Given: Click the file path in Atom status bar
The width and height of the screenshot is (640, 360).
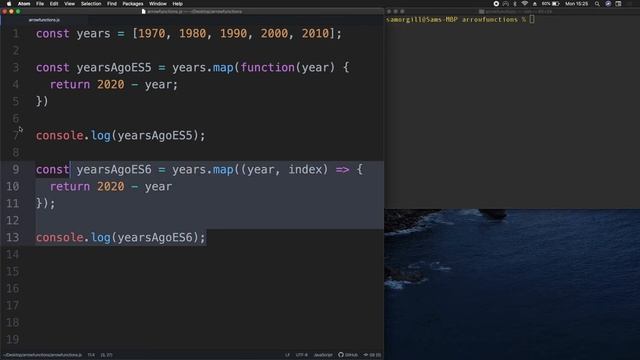Looking at the screenshot, I should click(43, 355).
